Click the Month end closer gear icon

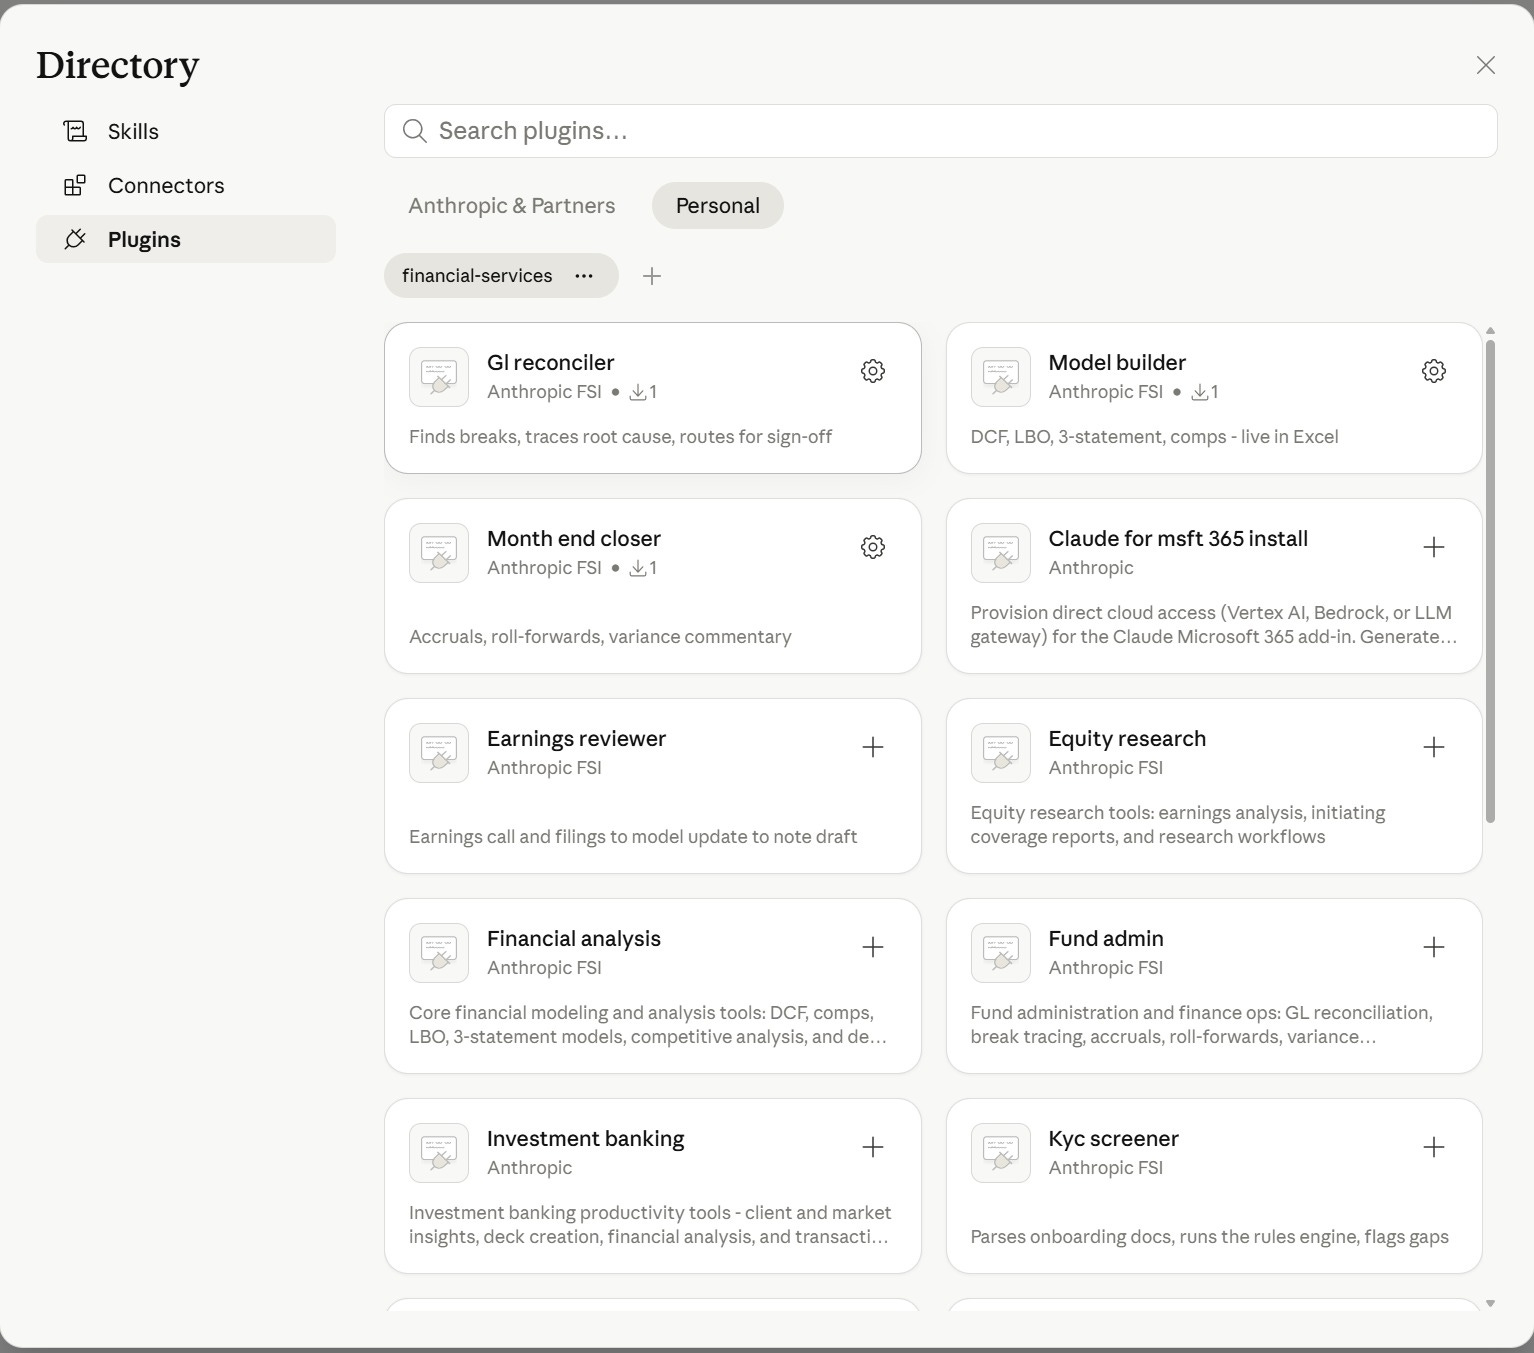pos(872,547)
